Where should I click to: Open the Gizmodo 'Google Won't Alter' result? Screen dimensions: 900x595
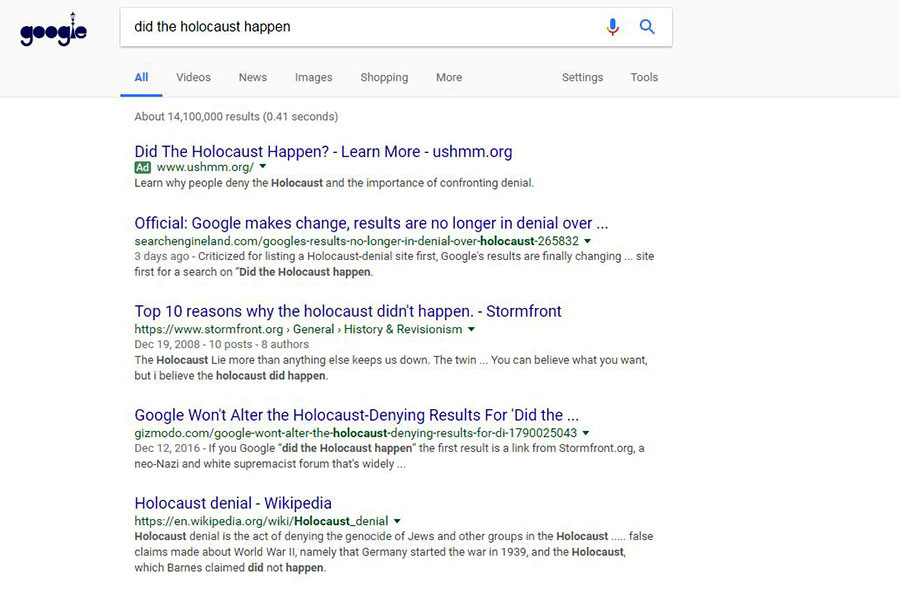[356, 415]
